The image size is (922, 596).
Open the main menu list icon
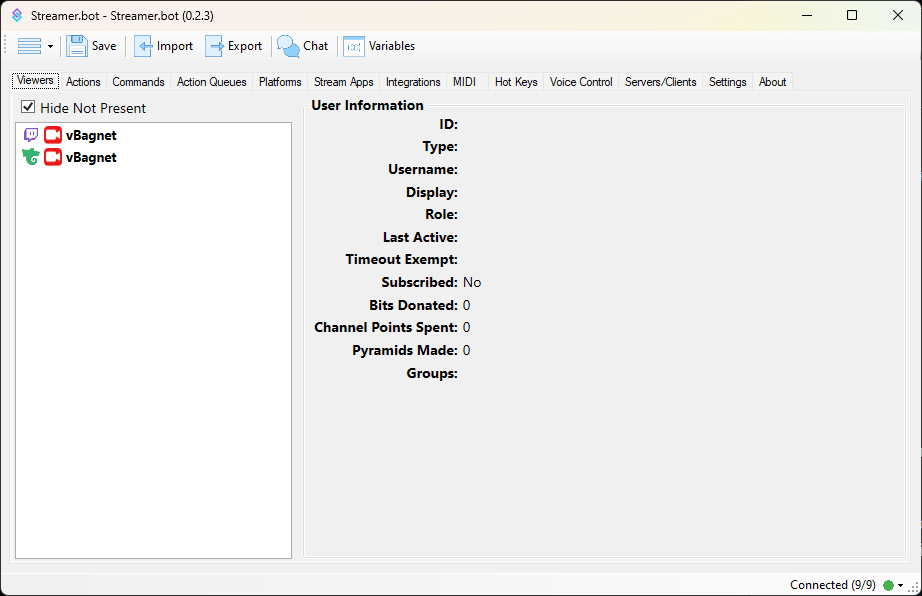[x=29, y=46]
